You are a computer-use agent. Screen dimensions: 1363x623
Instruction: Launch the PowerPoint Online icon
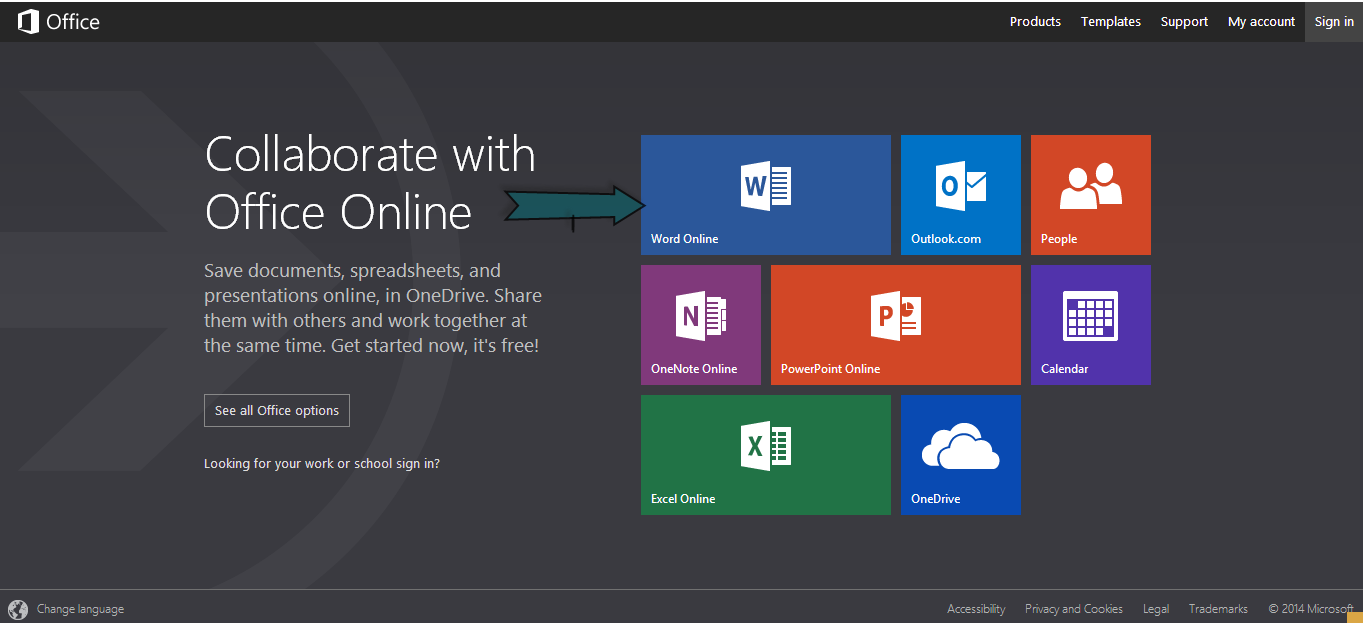point(896,316)
